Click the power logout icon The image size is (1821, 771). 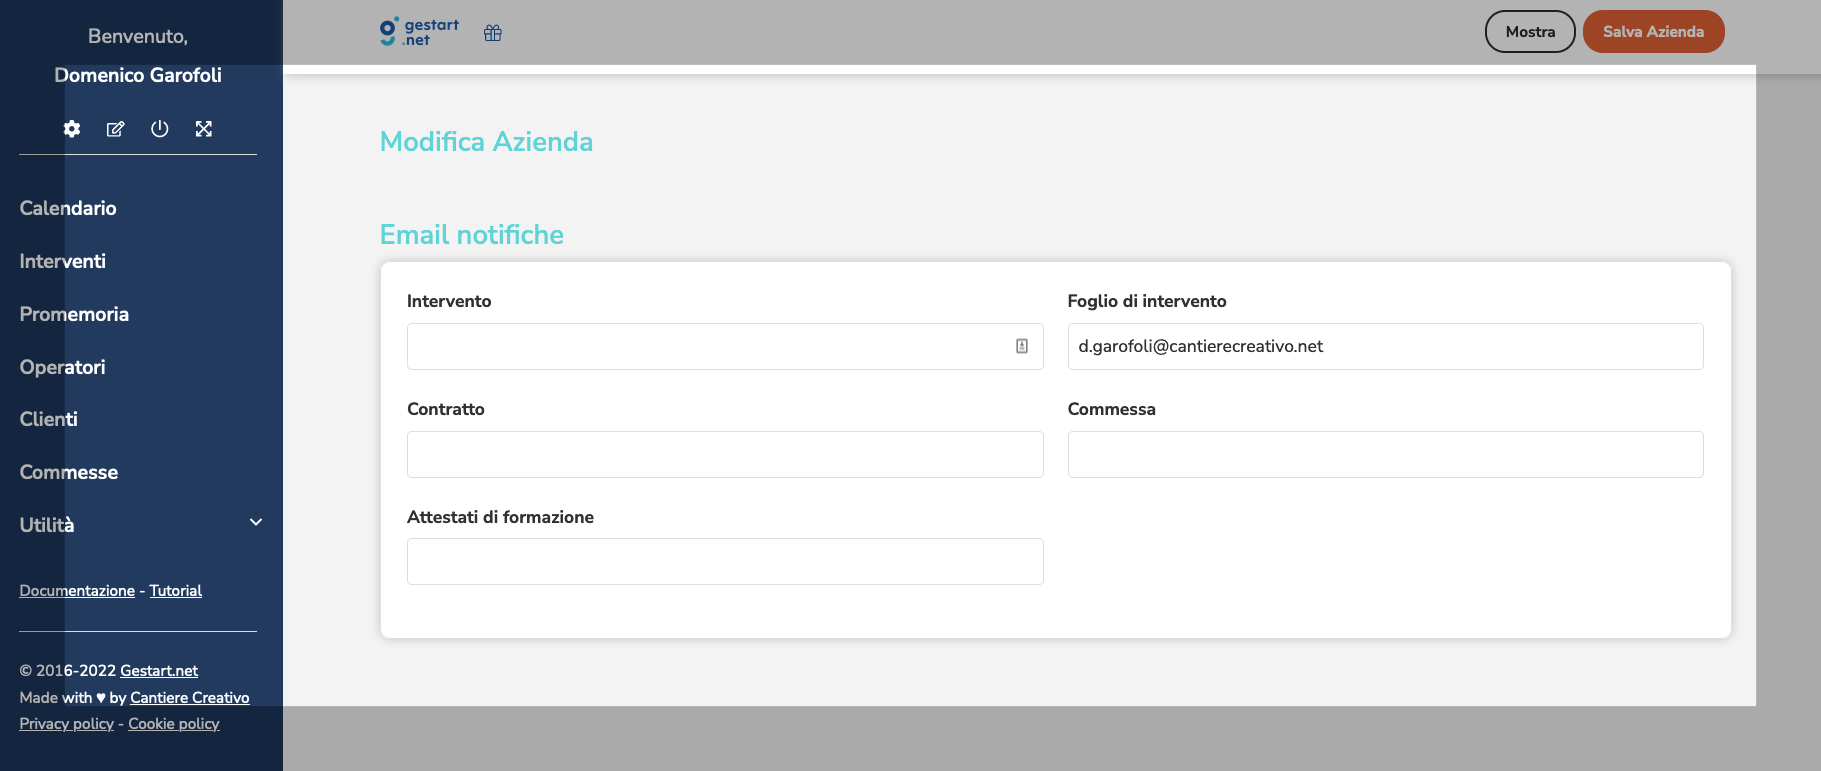[x=160, y=129]
